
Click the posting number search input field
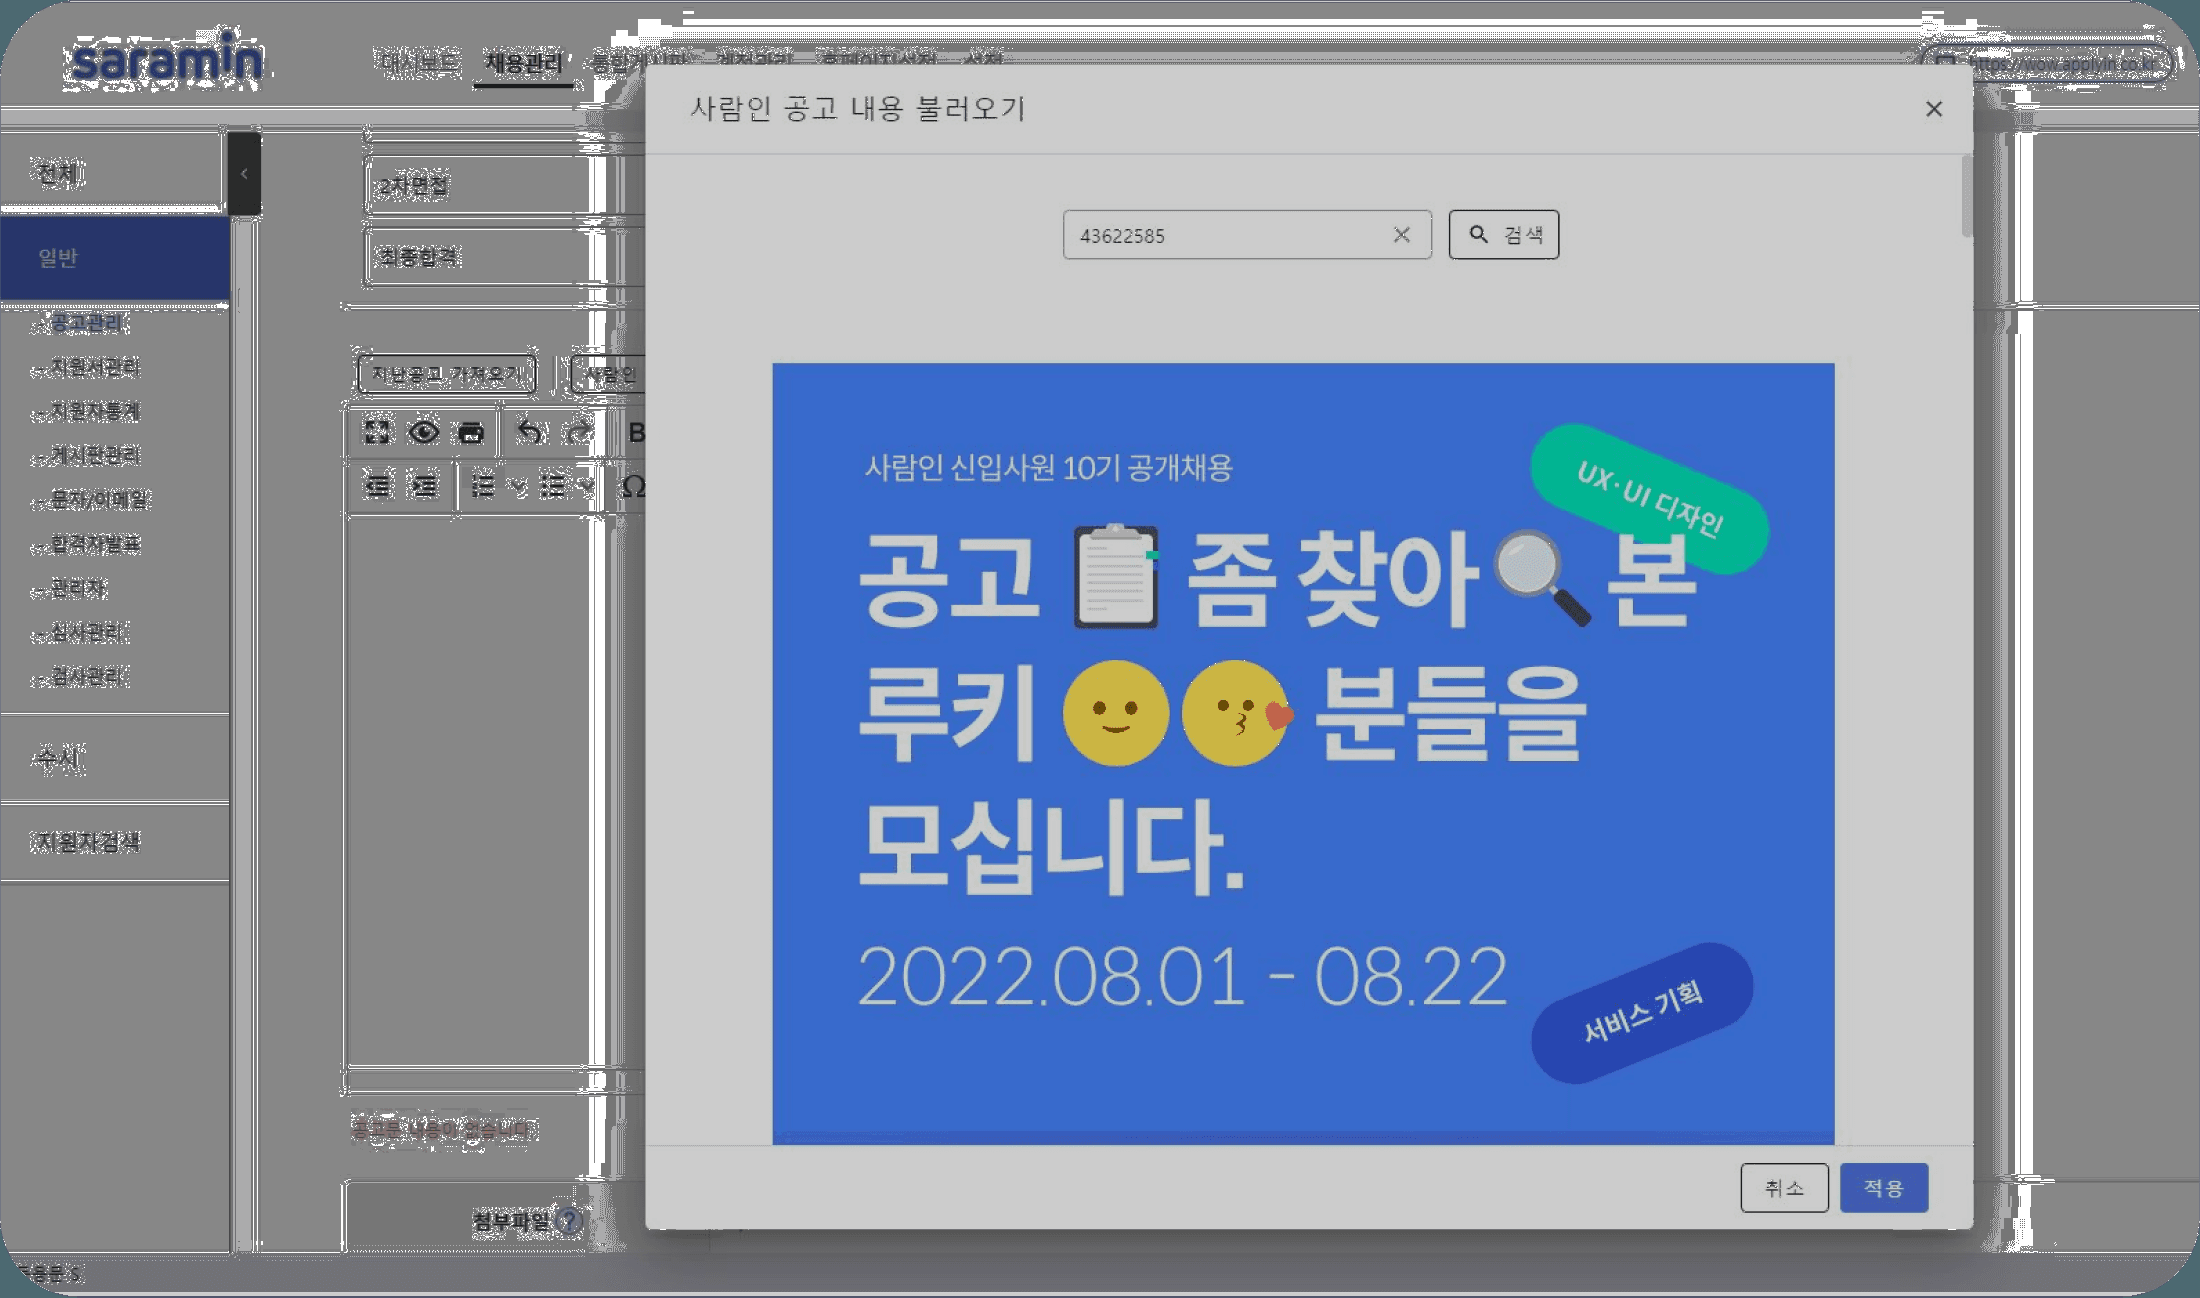[x=1247, y=235]
